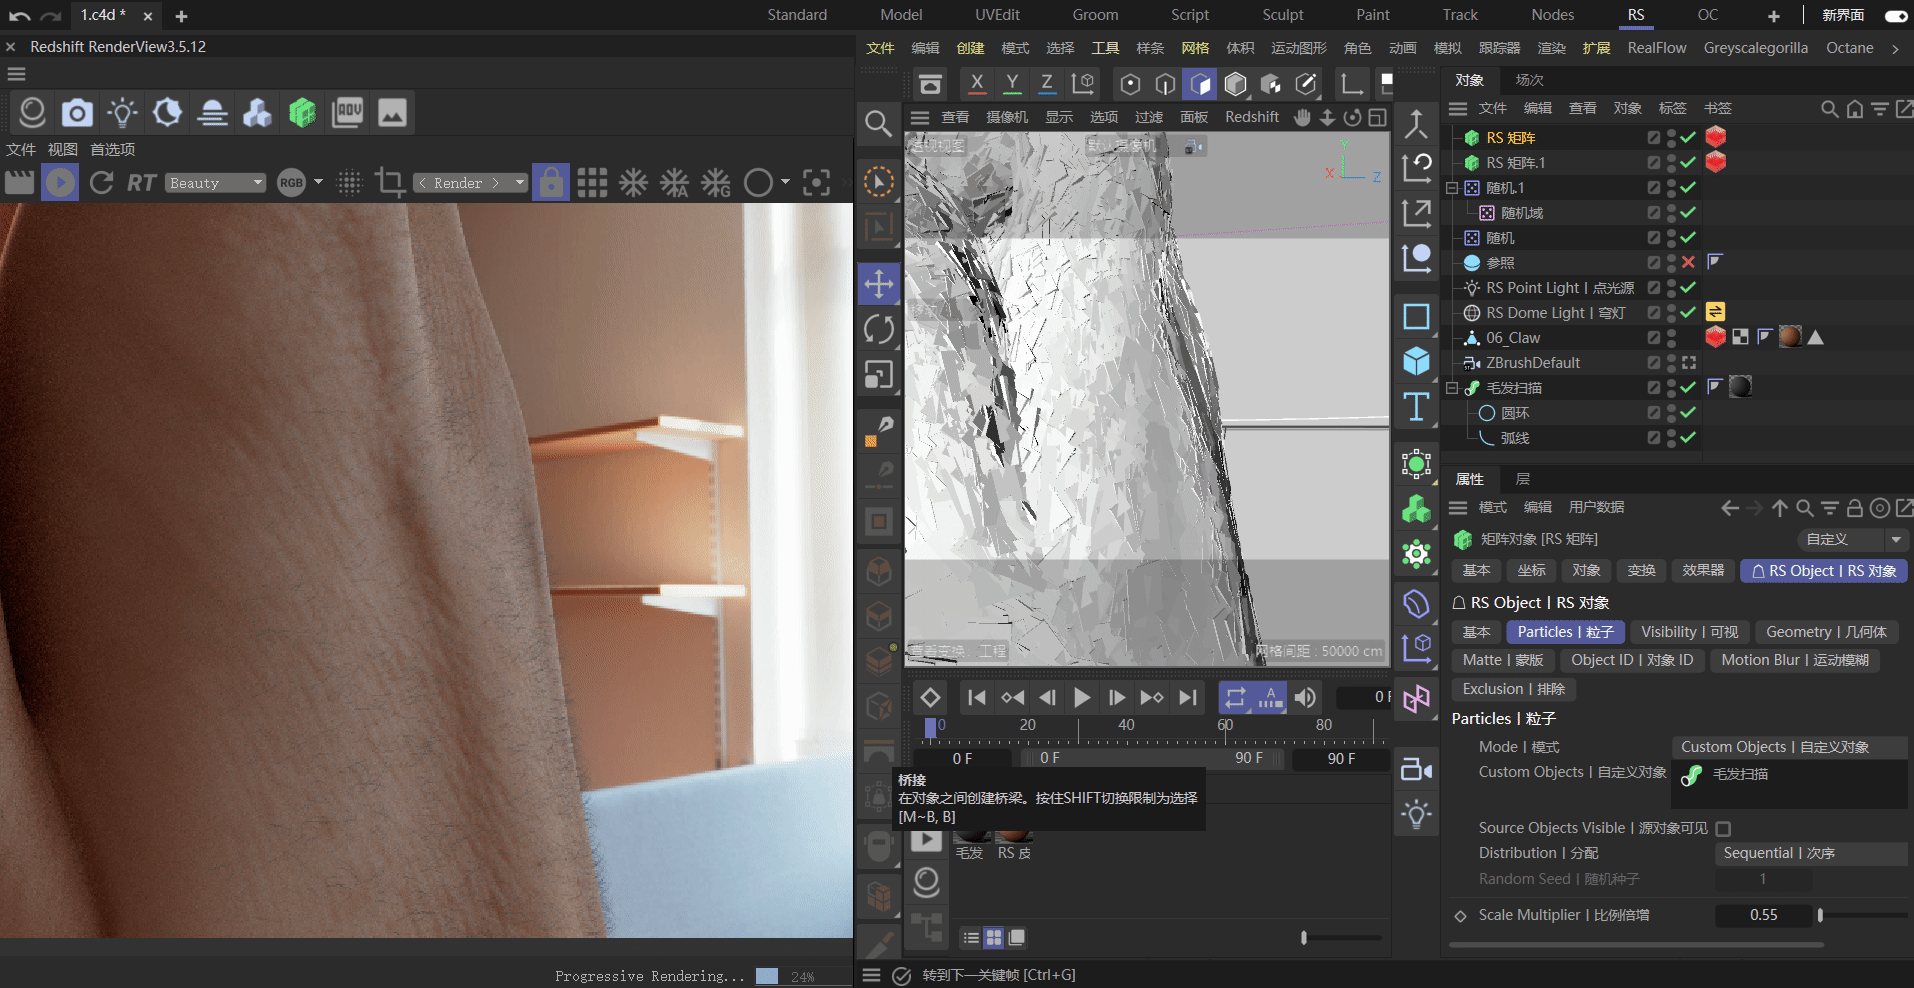The image size is (1914, 988).
Task: Select the crop region tool in RenderView
Action: [389, 183]
